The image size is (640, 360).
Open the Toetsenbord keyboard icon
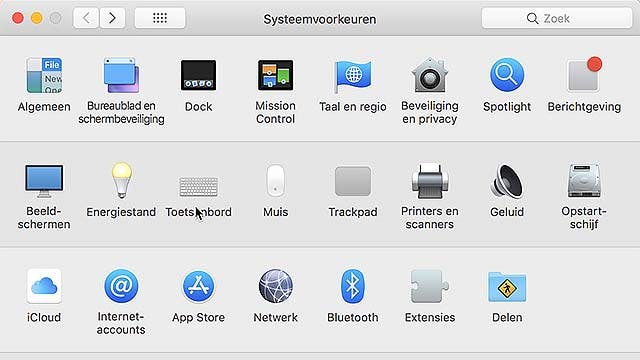pos(199,186)
